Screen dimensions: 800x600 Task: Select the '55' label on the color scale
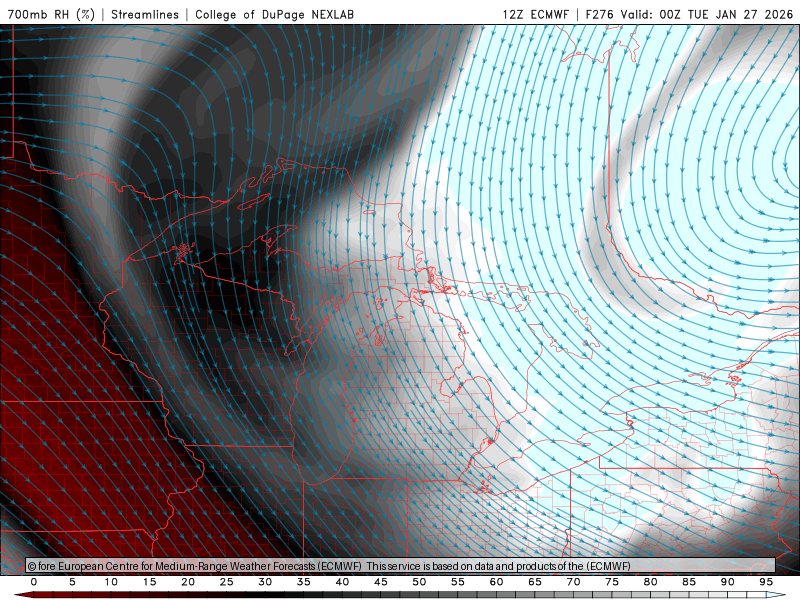pyautogui.click(x=458, y=582)
